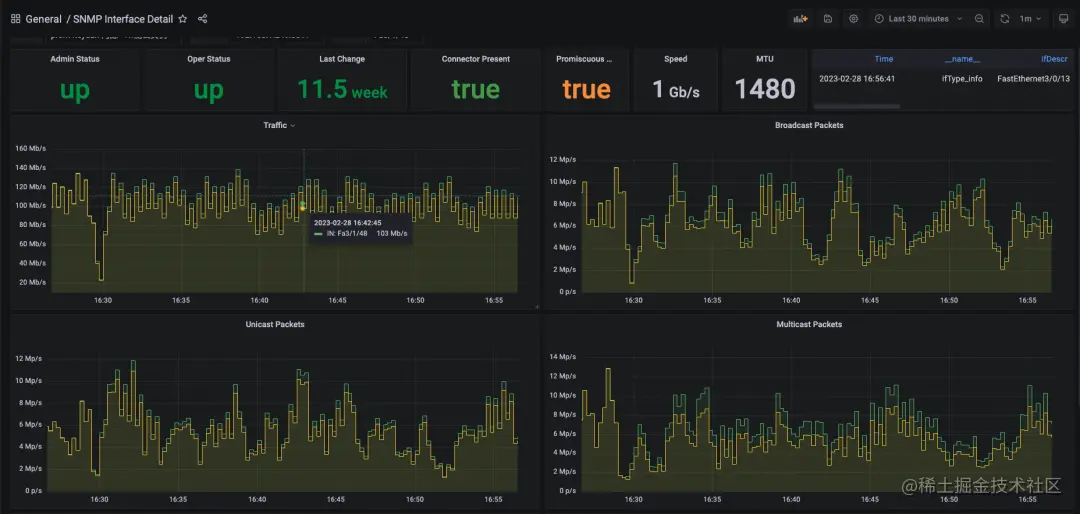Click the 1 Gb/s speed value
Screen dimensions: 1080x514
pyautogui.click(x=676, y=90)
